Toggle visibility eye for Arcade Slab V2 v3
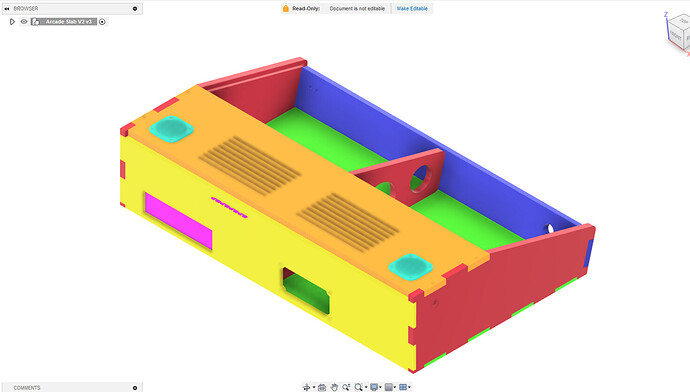 click(24, 22)
